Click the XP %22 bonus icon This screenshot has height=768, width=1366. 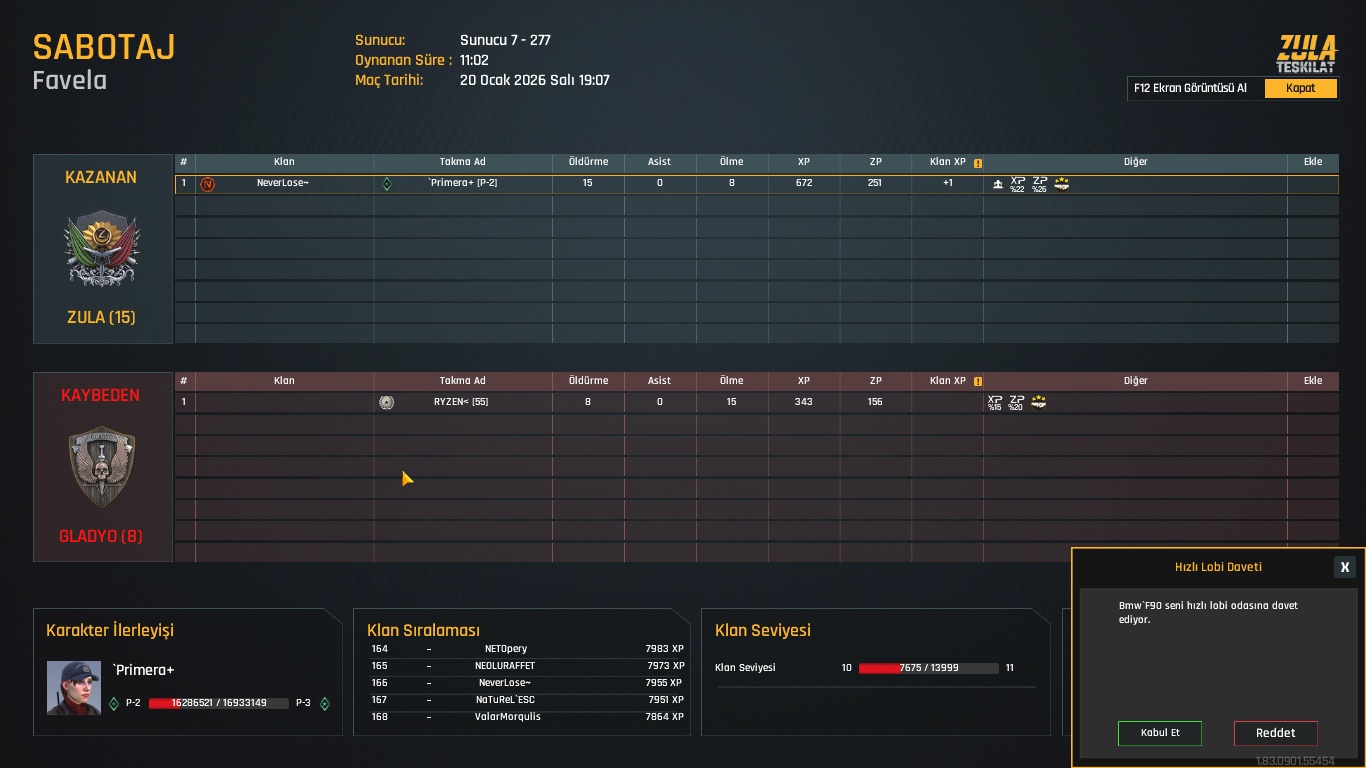tap(1018, 184)
